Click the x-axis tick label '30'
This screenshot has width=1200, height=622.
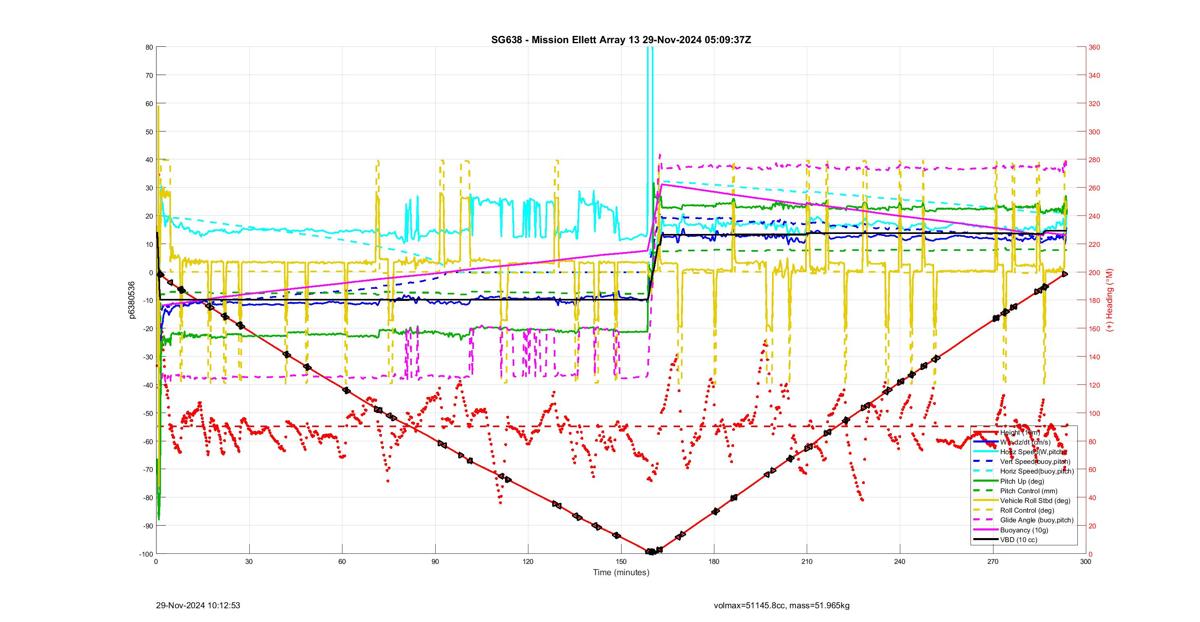click(249, 562)
